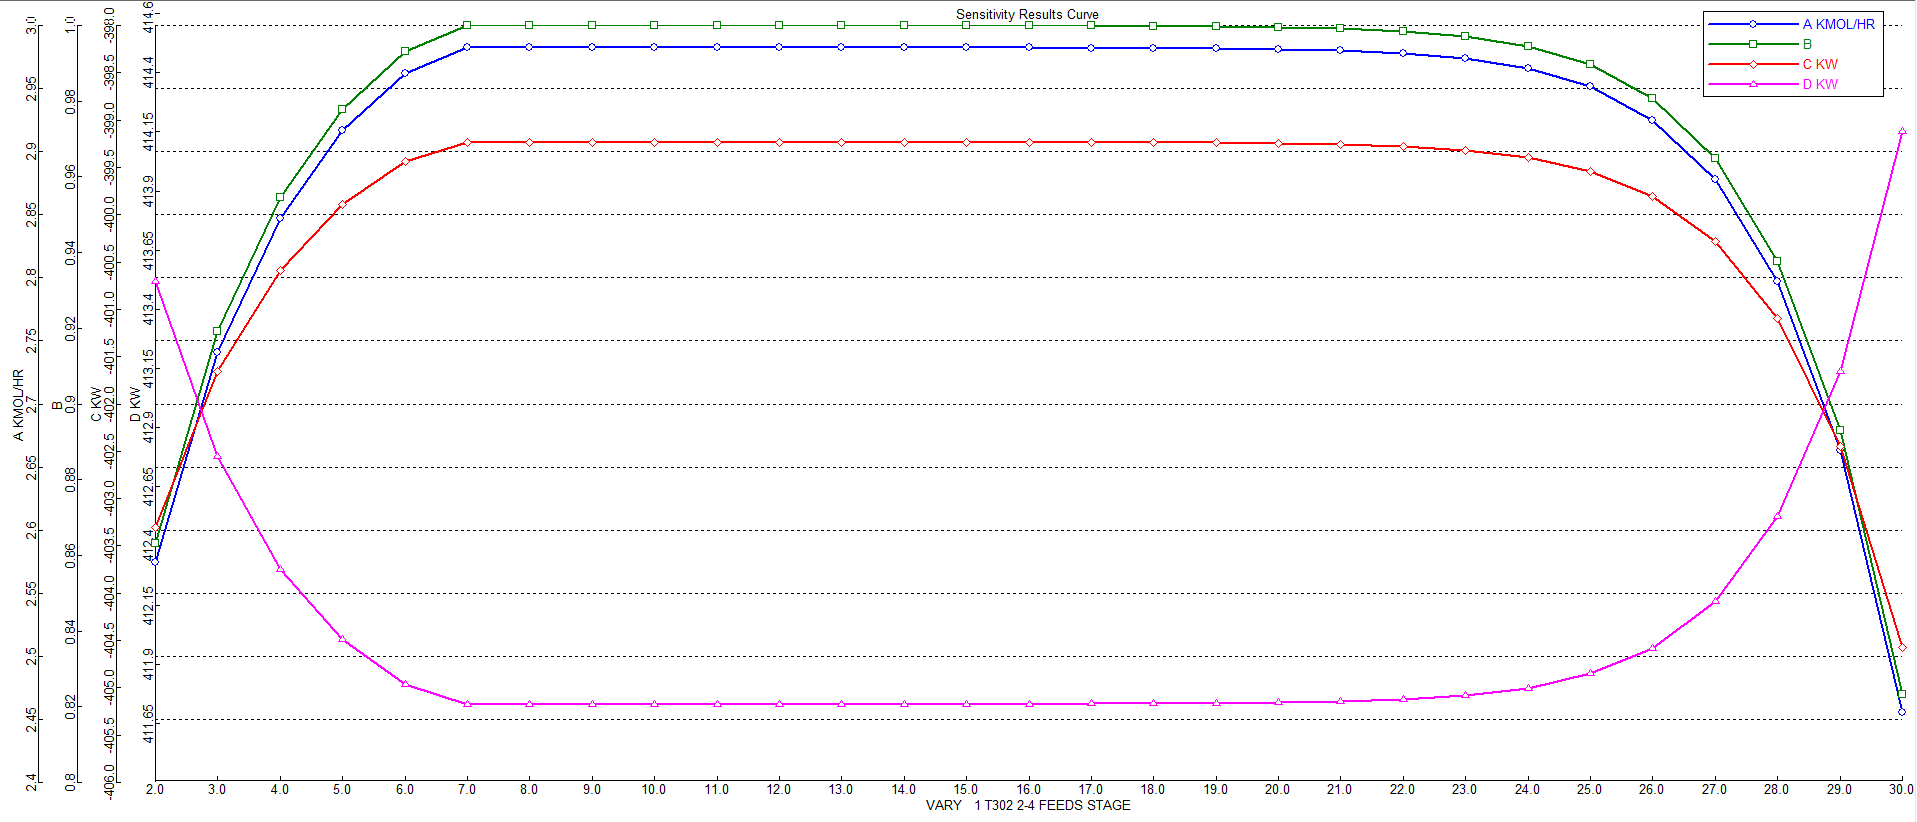This screenshot has width=1917, height=822.
Task: Click the x-axis tick label 28.0
Action: click(1777, 789)
